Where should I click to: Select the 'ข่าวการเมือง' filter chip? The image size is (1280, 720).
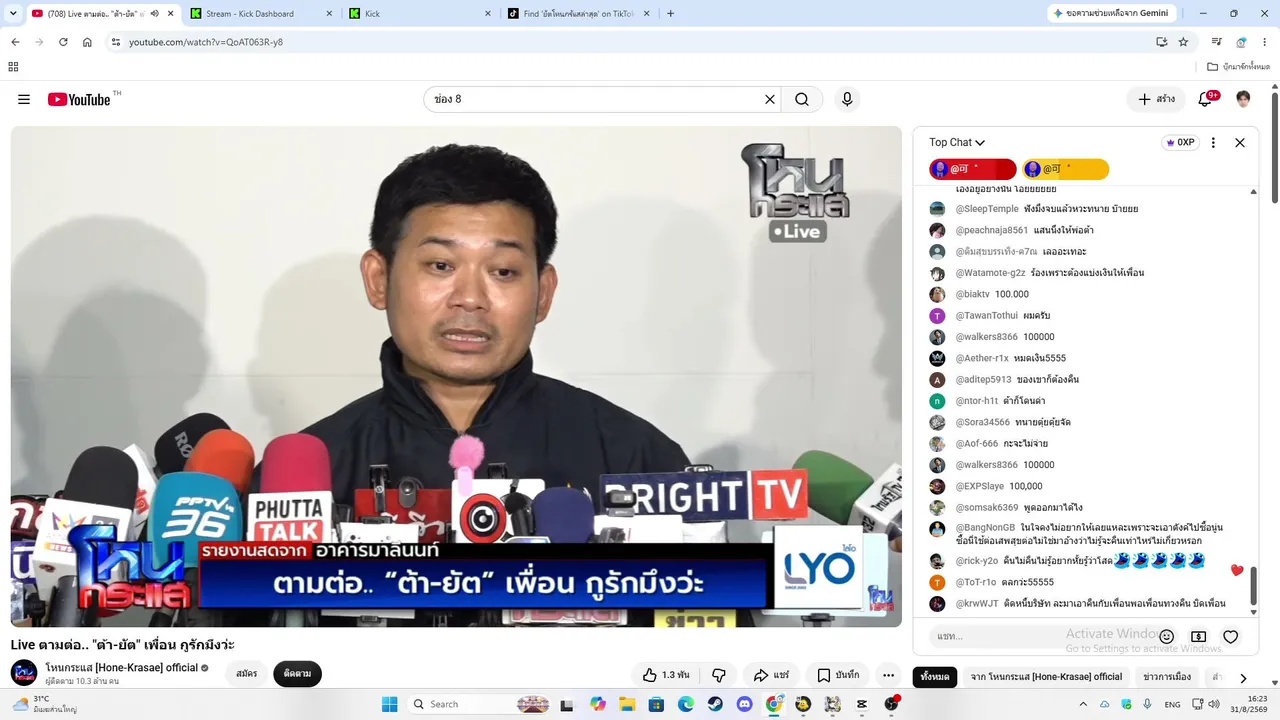1167,677
